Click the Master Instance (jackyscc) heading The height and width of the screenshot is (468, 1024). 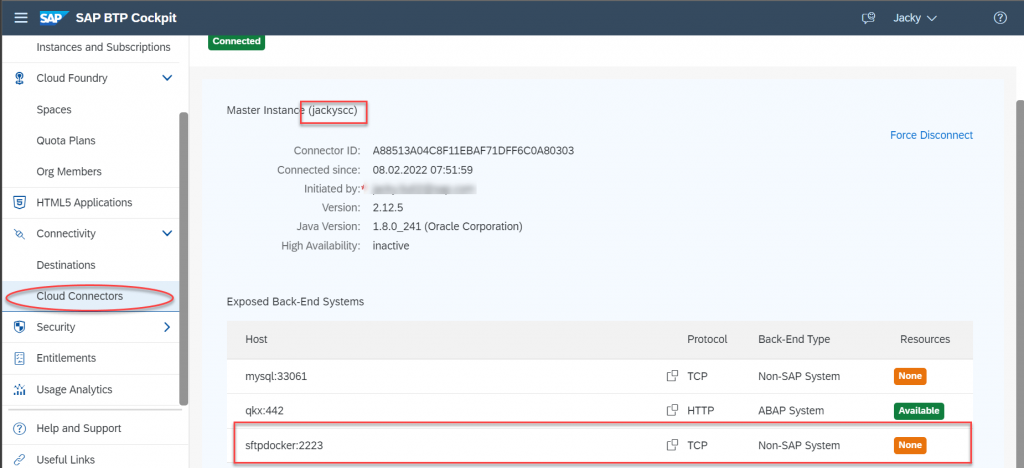[x=292, y=111]
